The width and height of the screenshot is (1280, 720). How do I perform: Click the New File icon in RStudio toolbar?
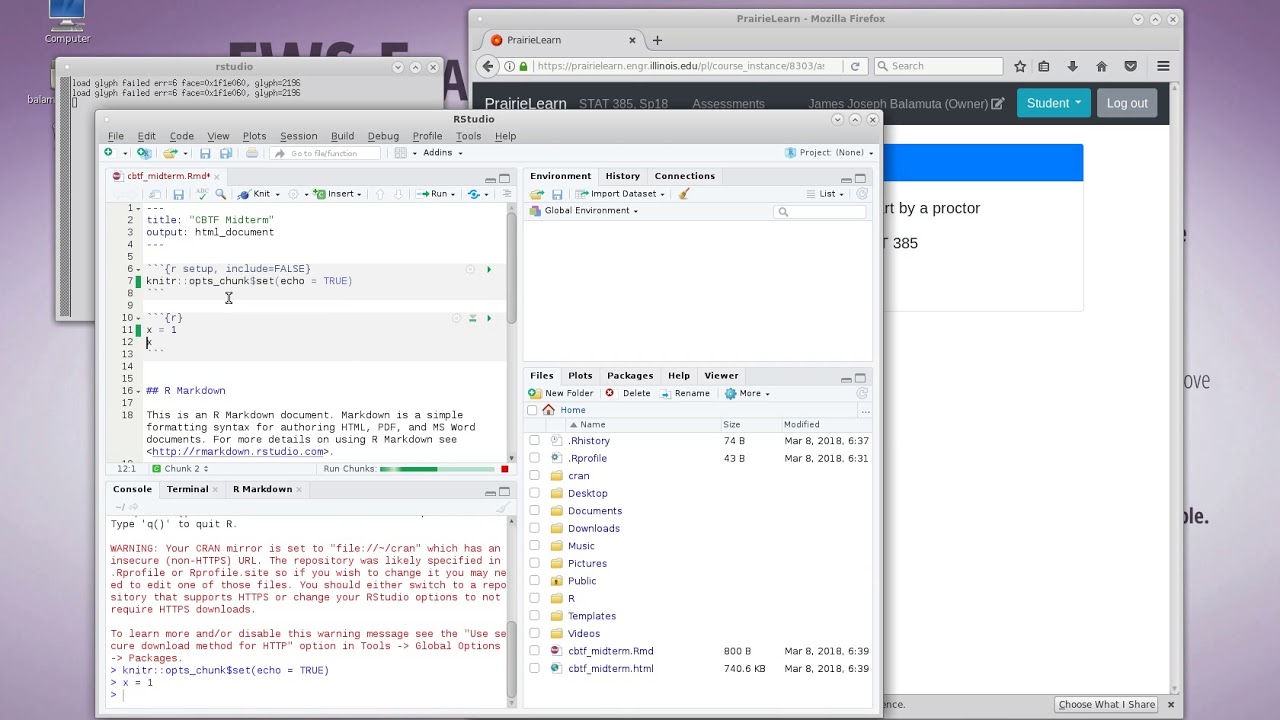[x=108, y=153]
